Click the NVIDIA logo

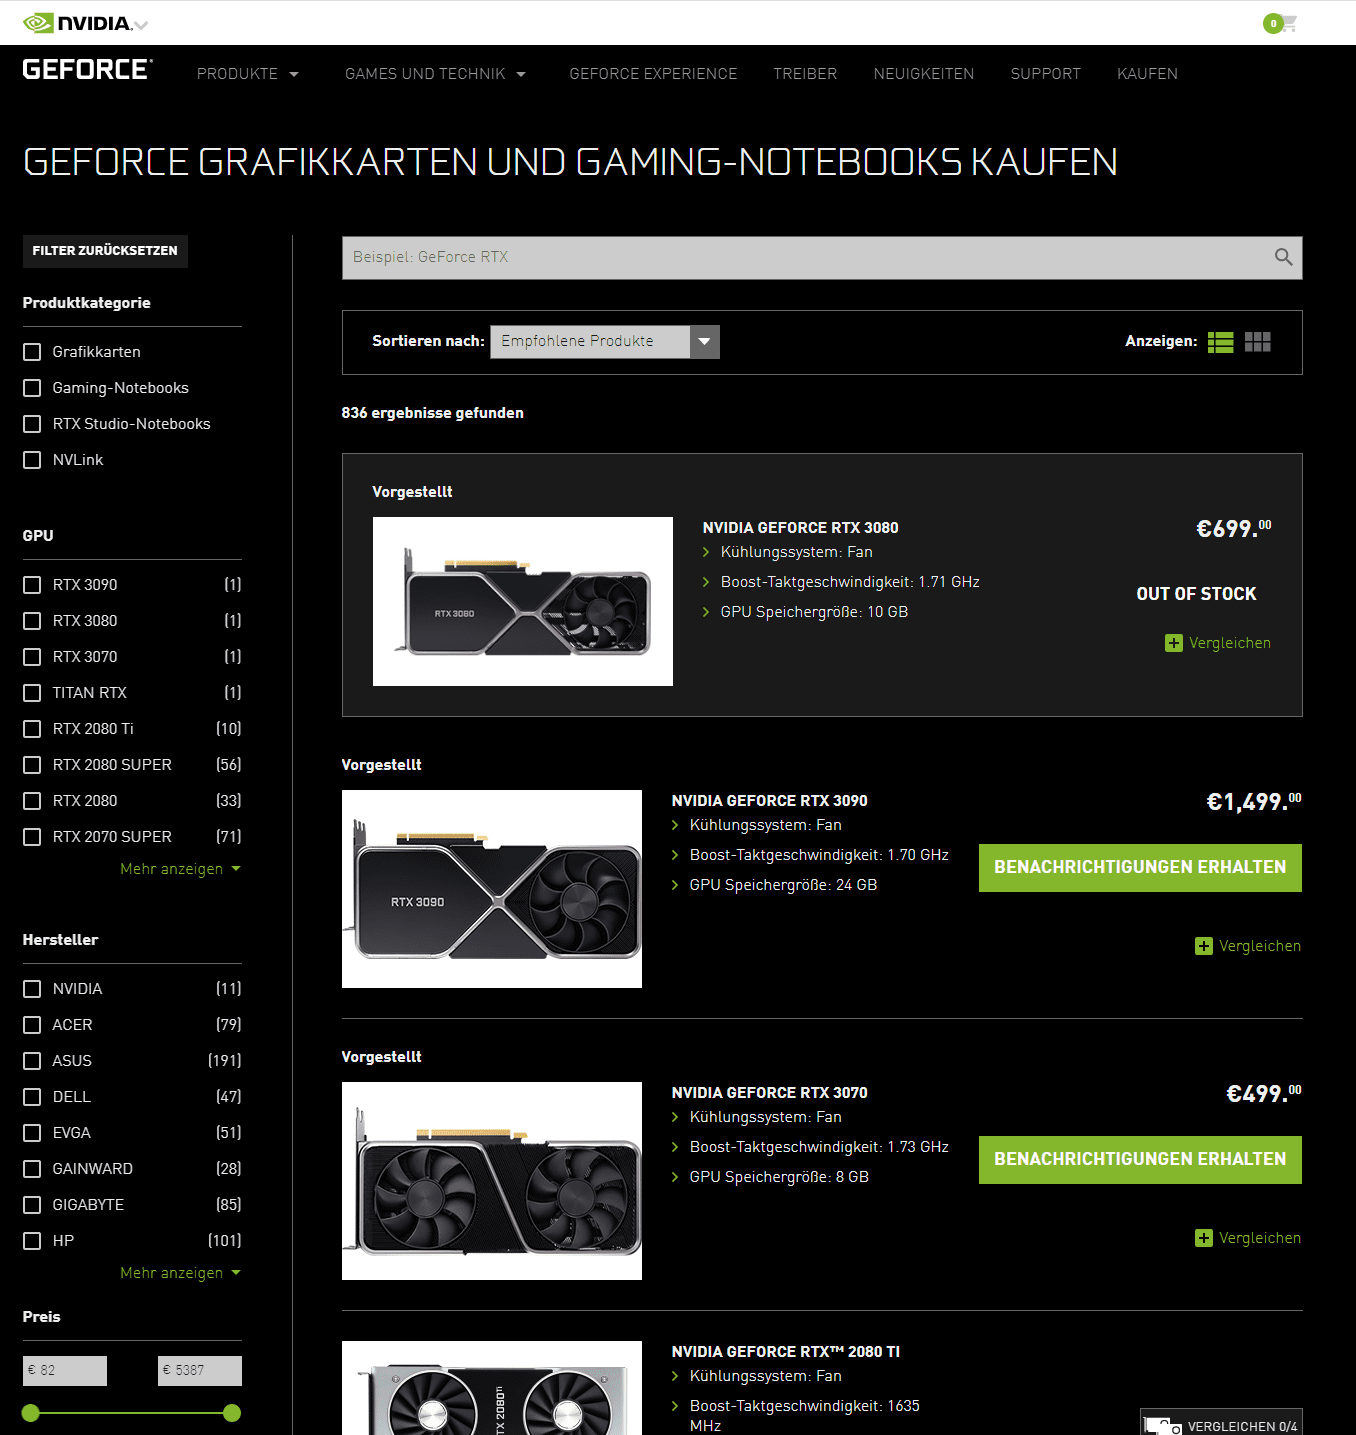tap(77, 23)
